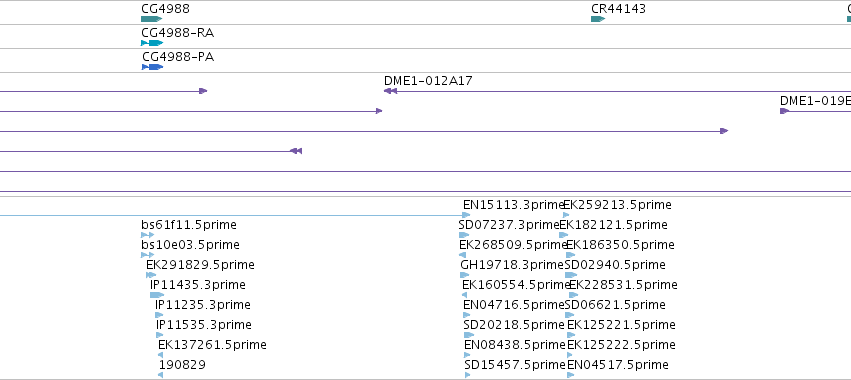Click the SD20218.5prime EST arrow glyph

pos(469,335)
